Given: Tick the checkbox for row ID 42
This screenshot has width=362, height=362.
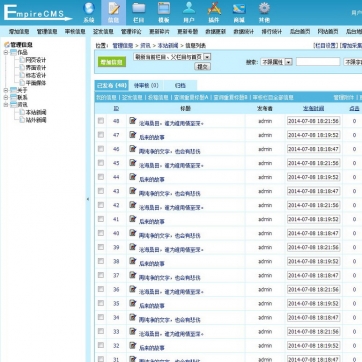Looking at the screenshot, I should pos(101,205).
